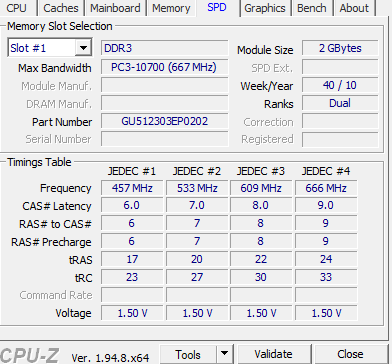The height and width of the screenshot is (364, 392).
Task: Click tRC value 27
Action: click(x=197, y=277)
